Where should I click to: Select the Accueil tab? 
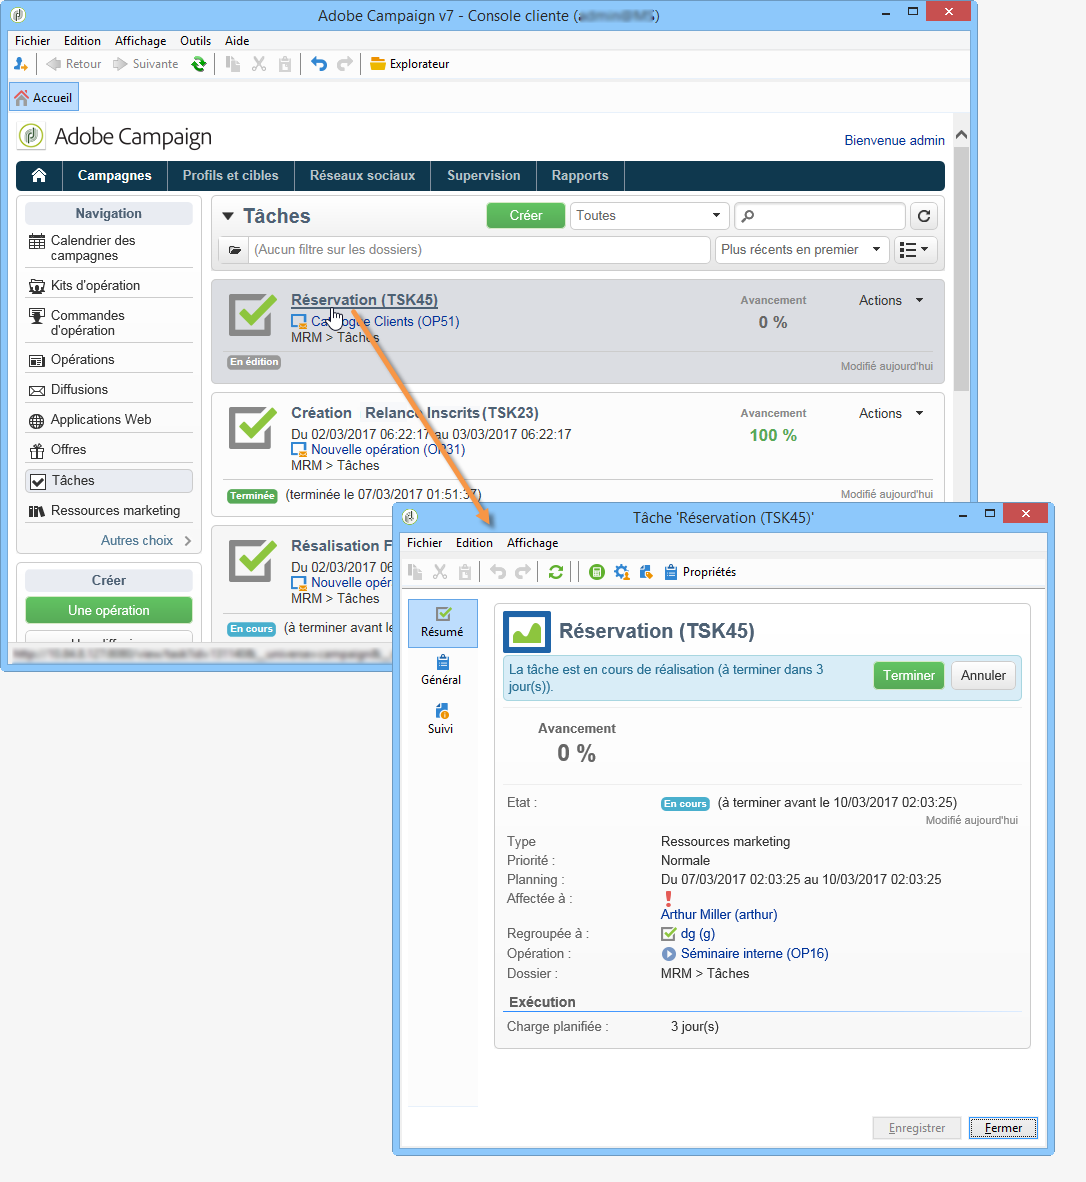click(44, 97)
